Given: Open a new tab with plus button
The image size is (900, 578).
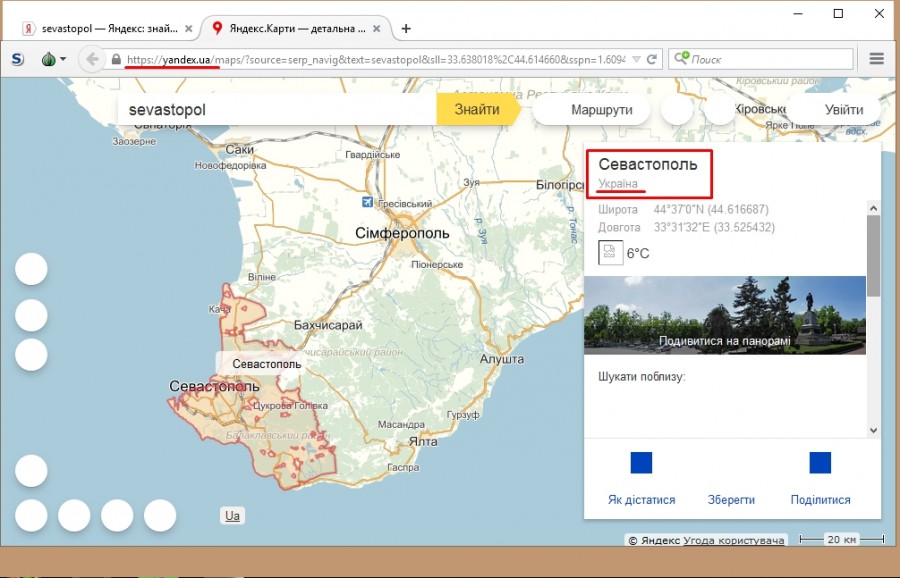Looking at the screenshot, I should coord(406,28).
